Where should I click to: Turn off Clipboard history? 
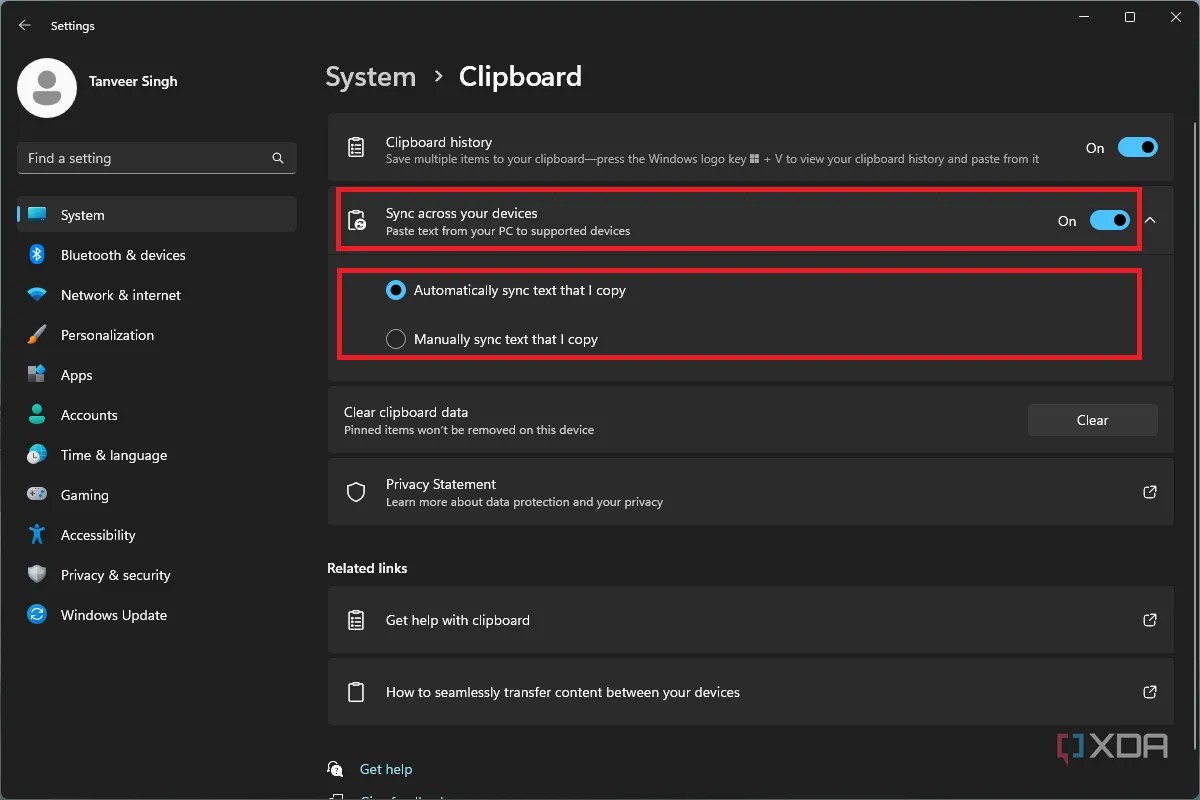[x=1138, y=147]
